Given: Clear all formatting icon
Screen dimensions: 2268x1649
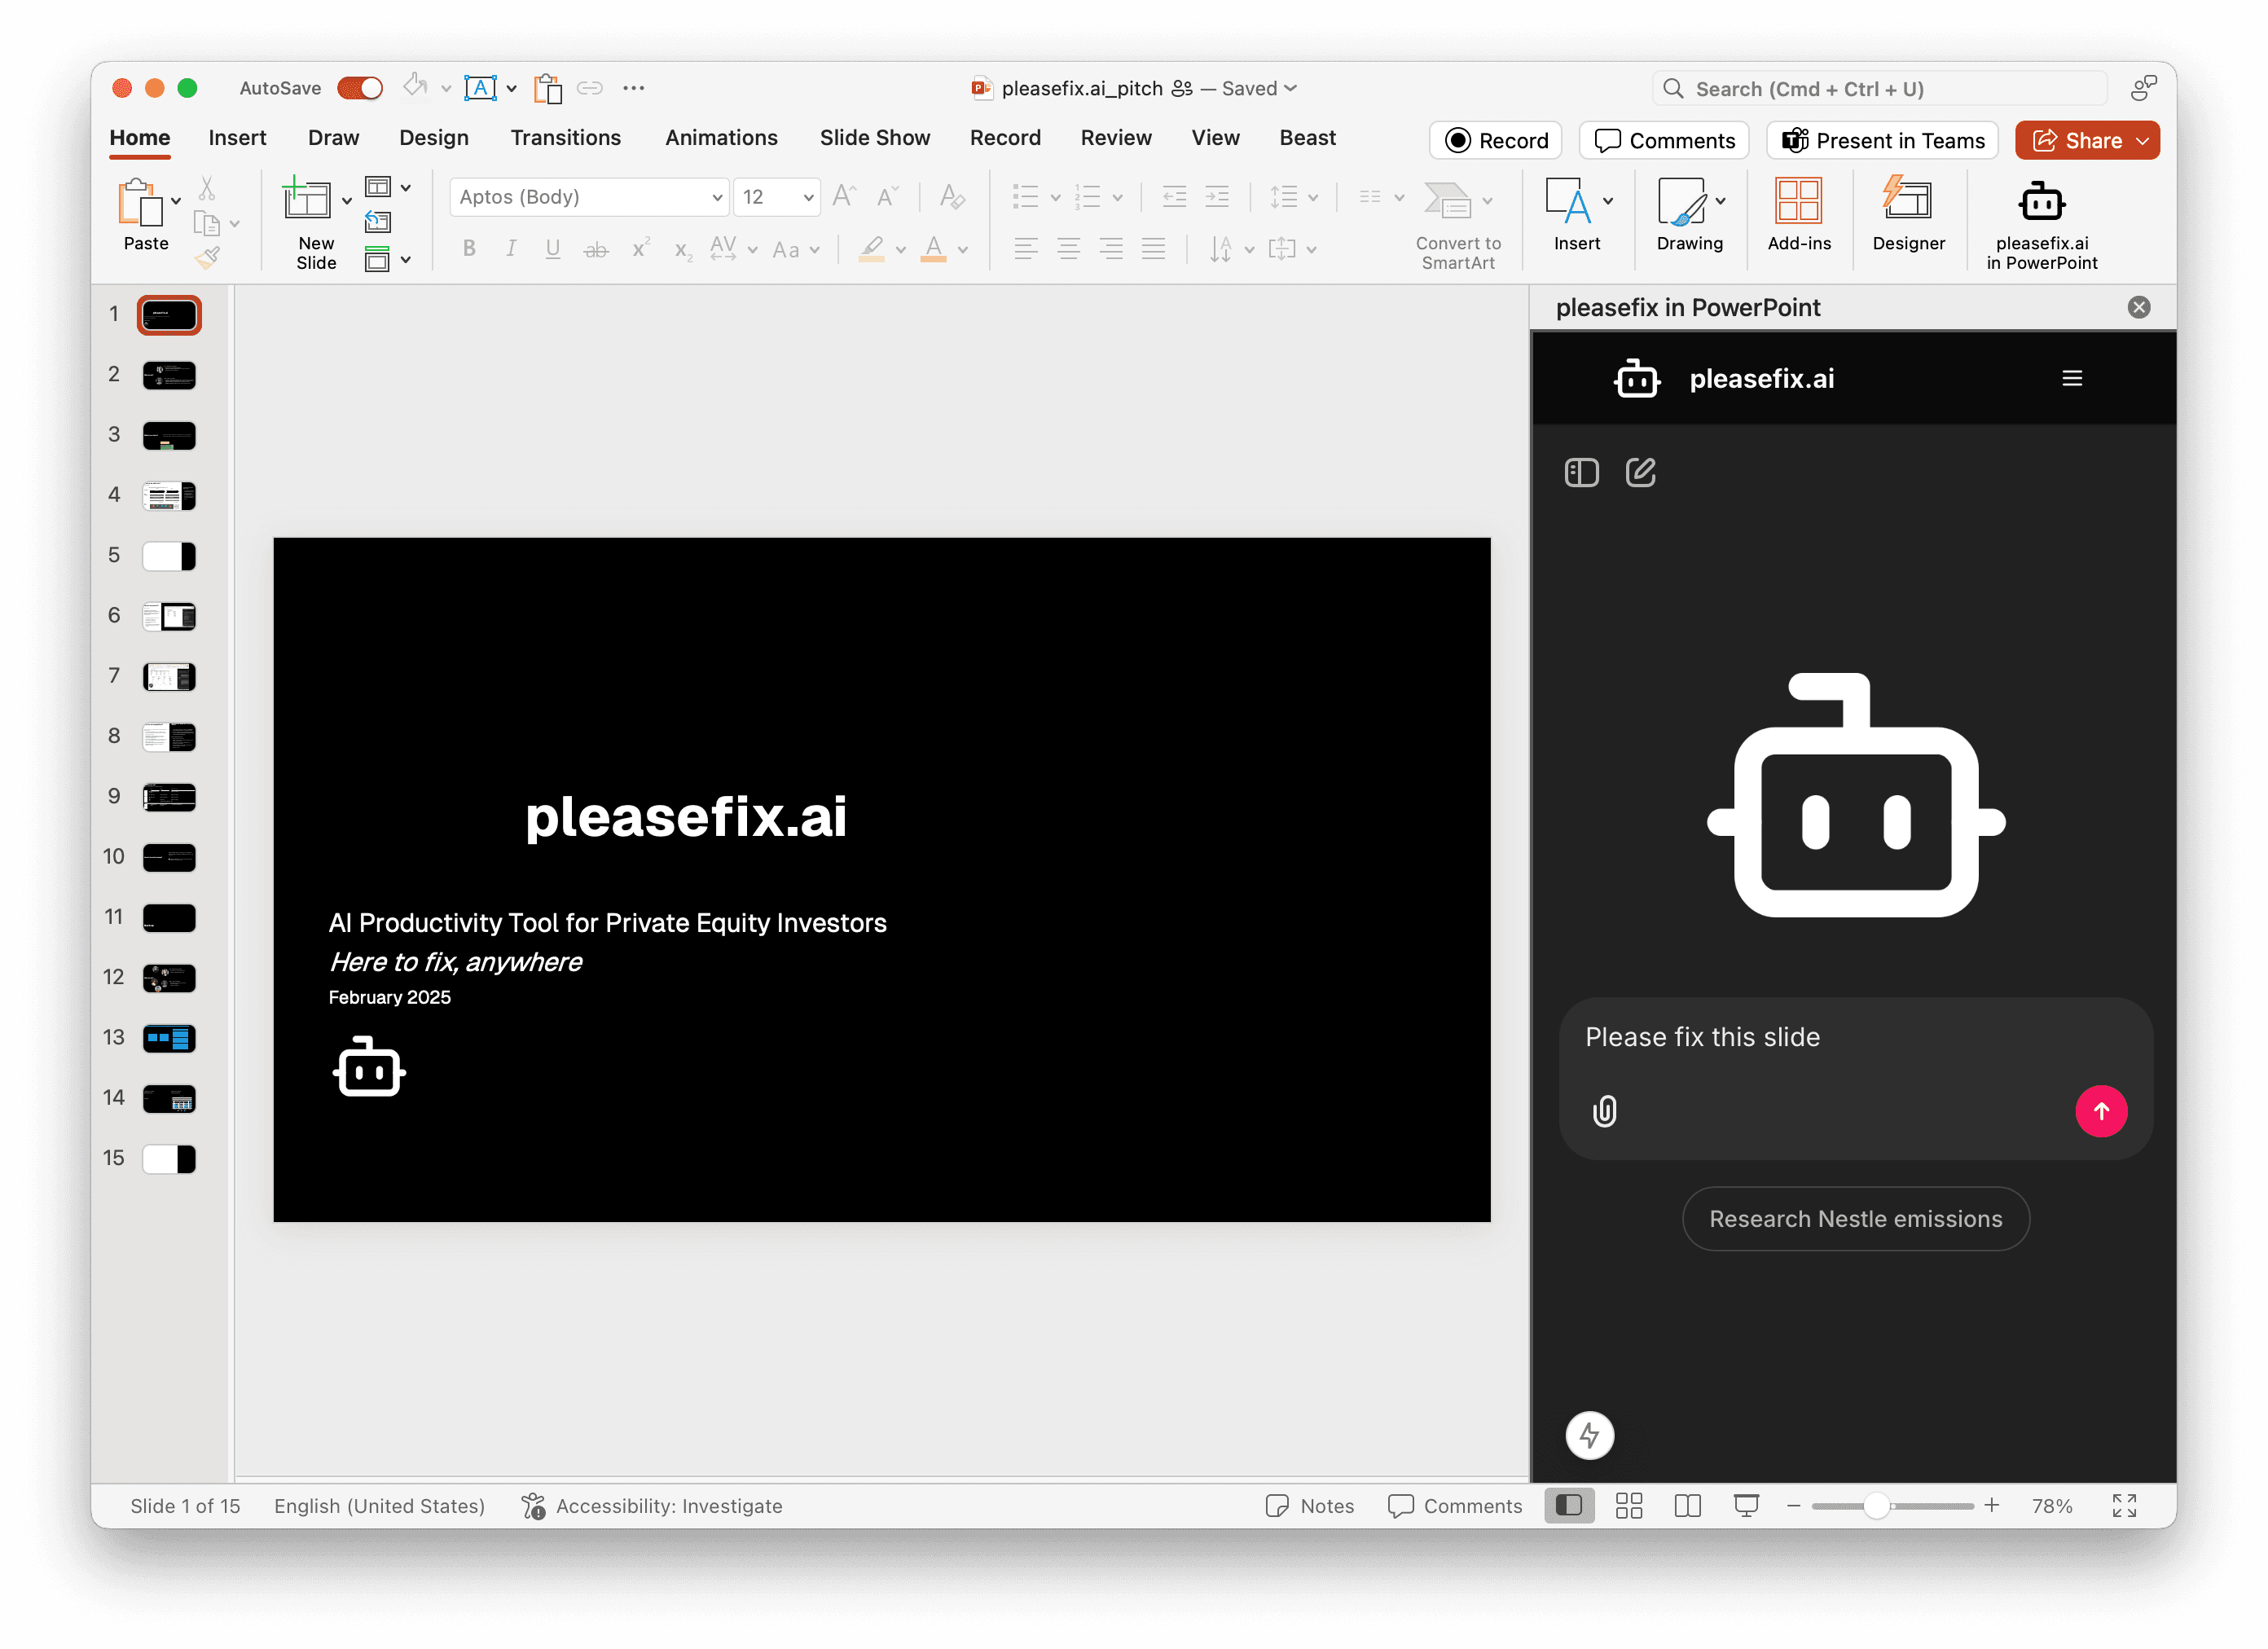Looking at the screenshot, I should (x=953, y=196).
